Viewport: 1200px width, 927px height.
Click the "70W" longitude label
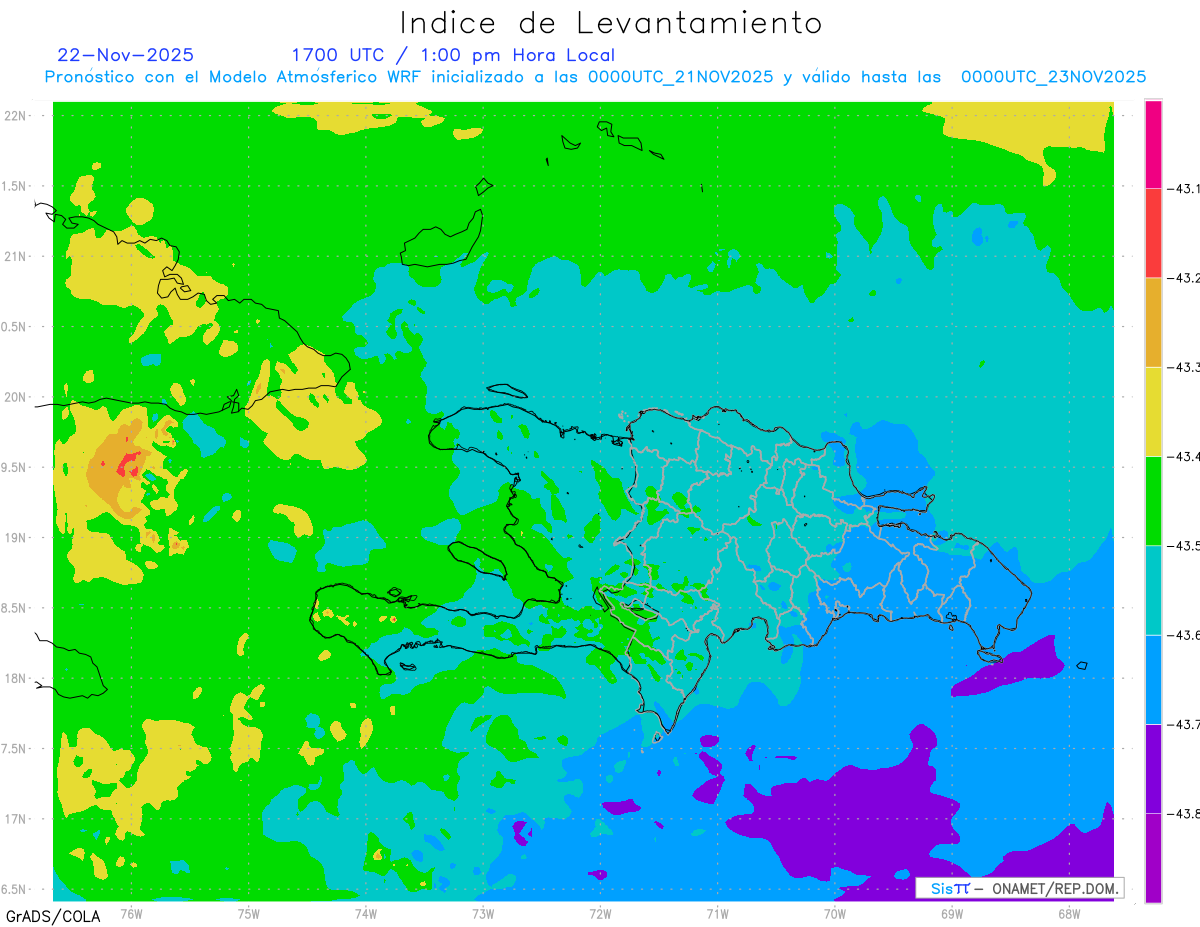pyautogui.click(x=835, y=913)
